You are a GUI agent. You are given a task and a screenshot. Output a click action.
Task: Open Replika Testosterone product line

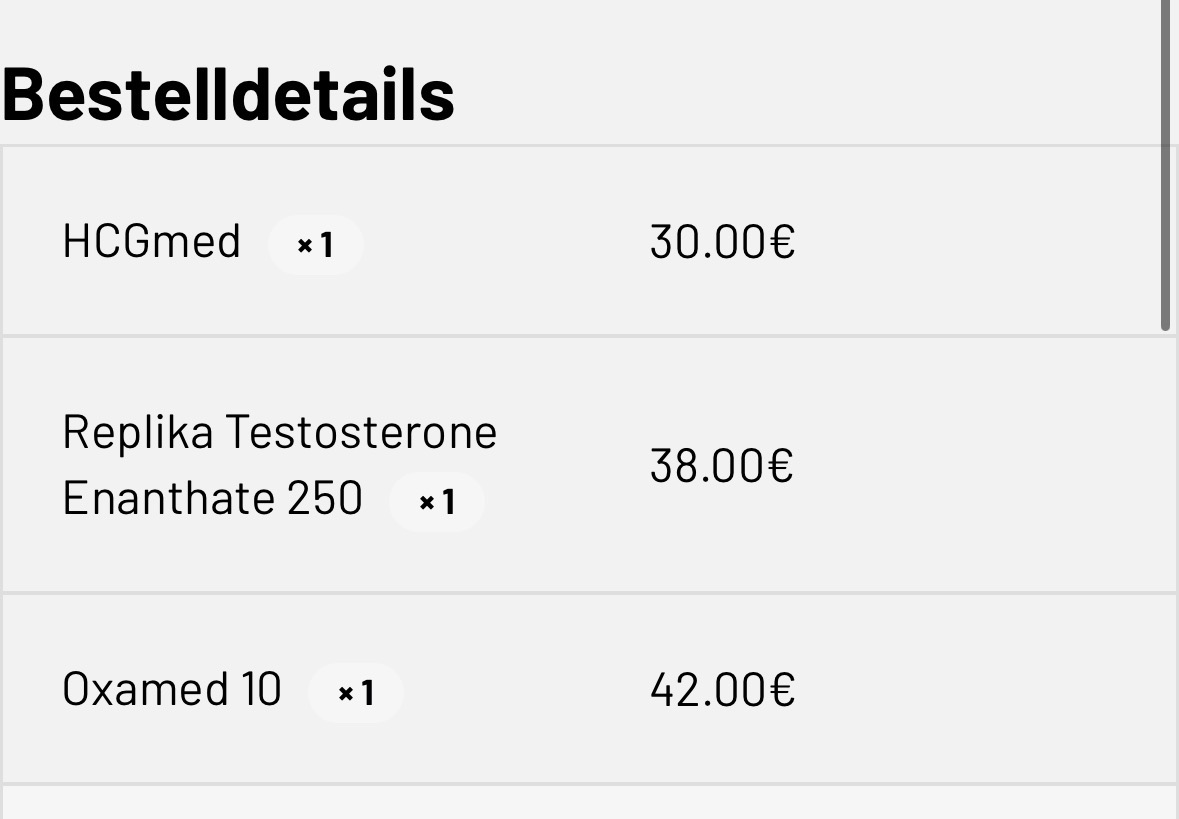(x=279, y=432)
